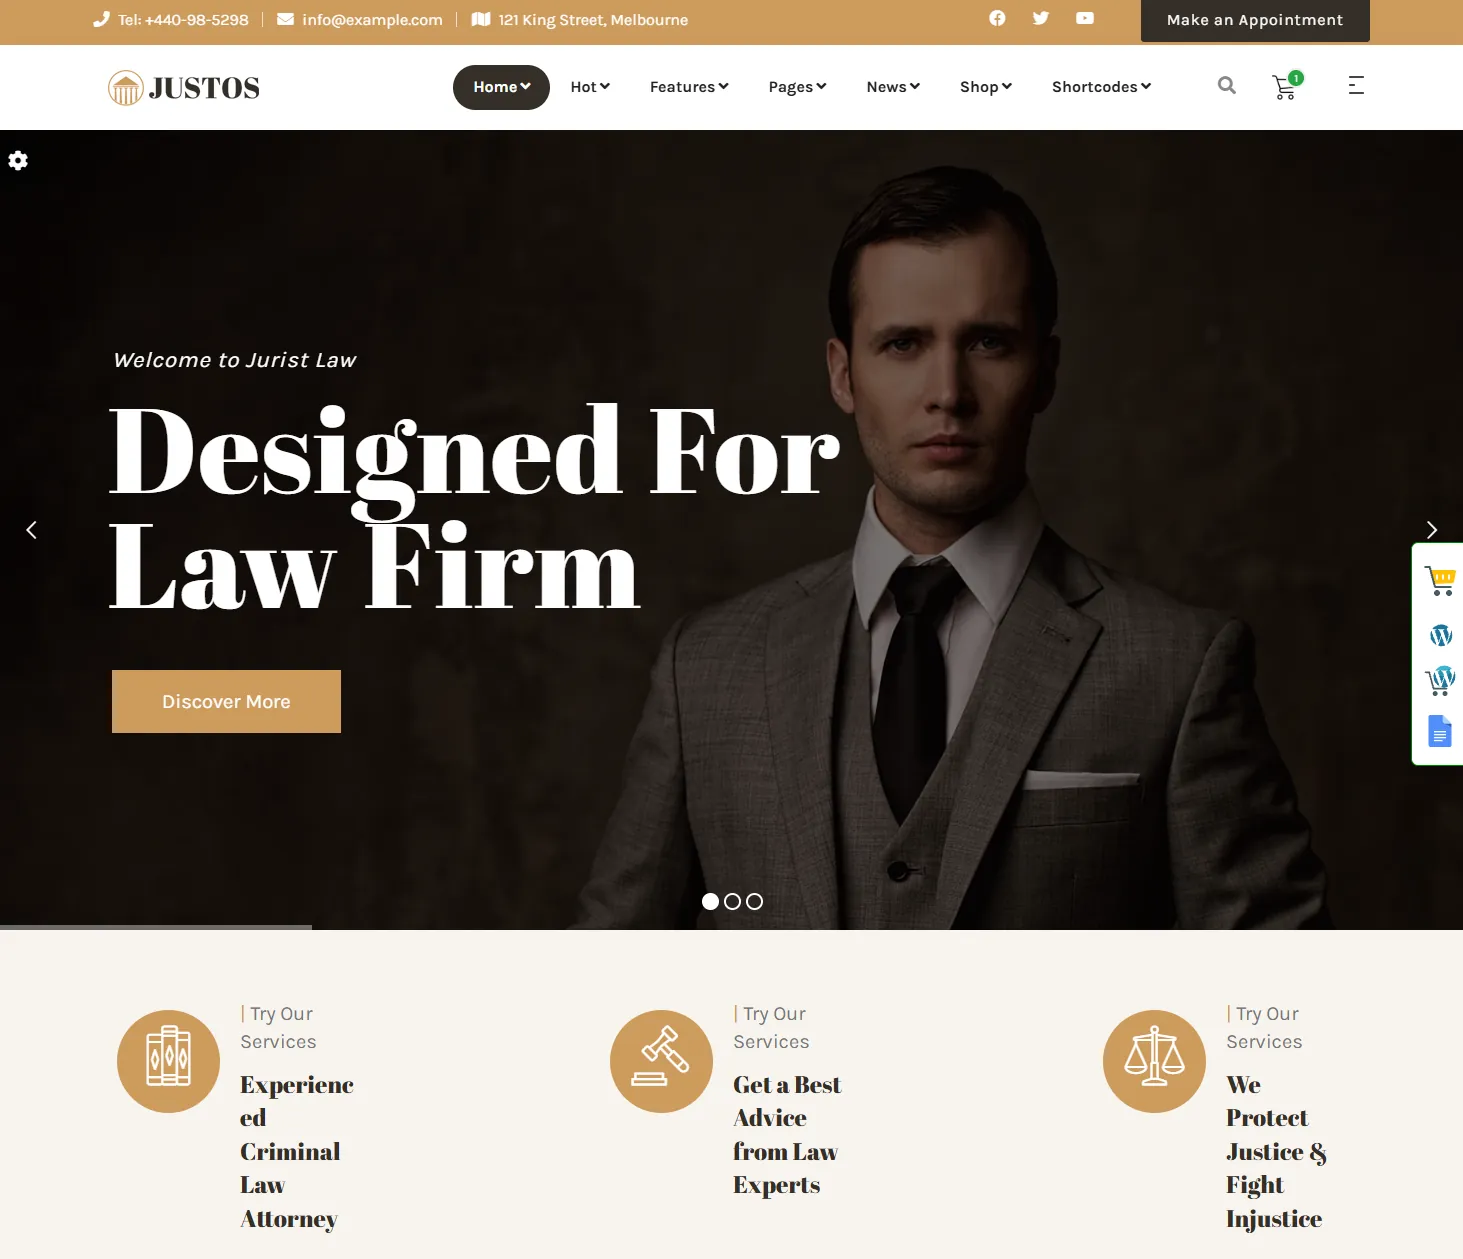Open the Twitter social icon
Viewport: 1463px width, 1259px height.
[1041, 18]
